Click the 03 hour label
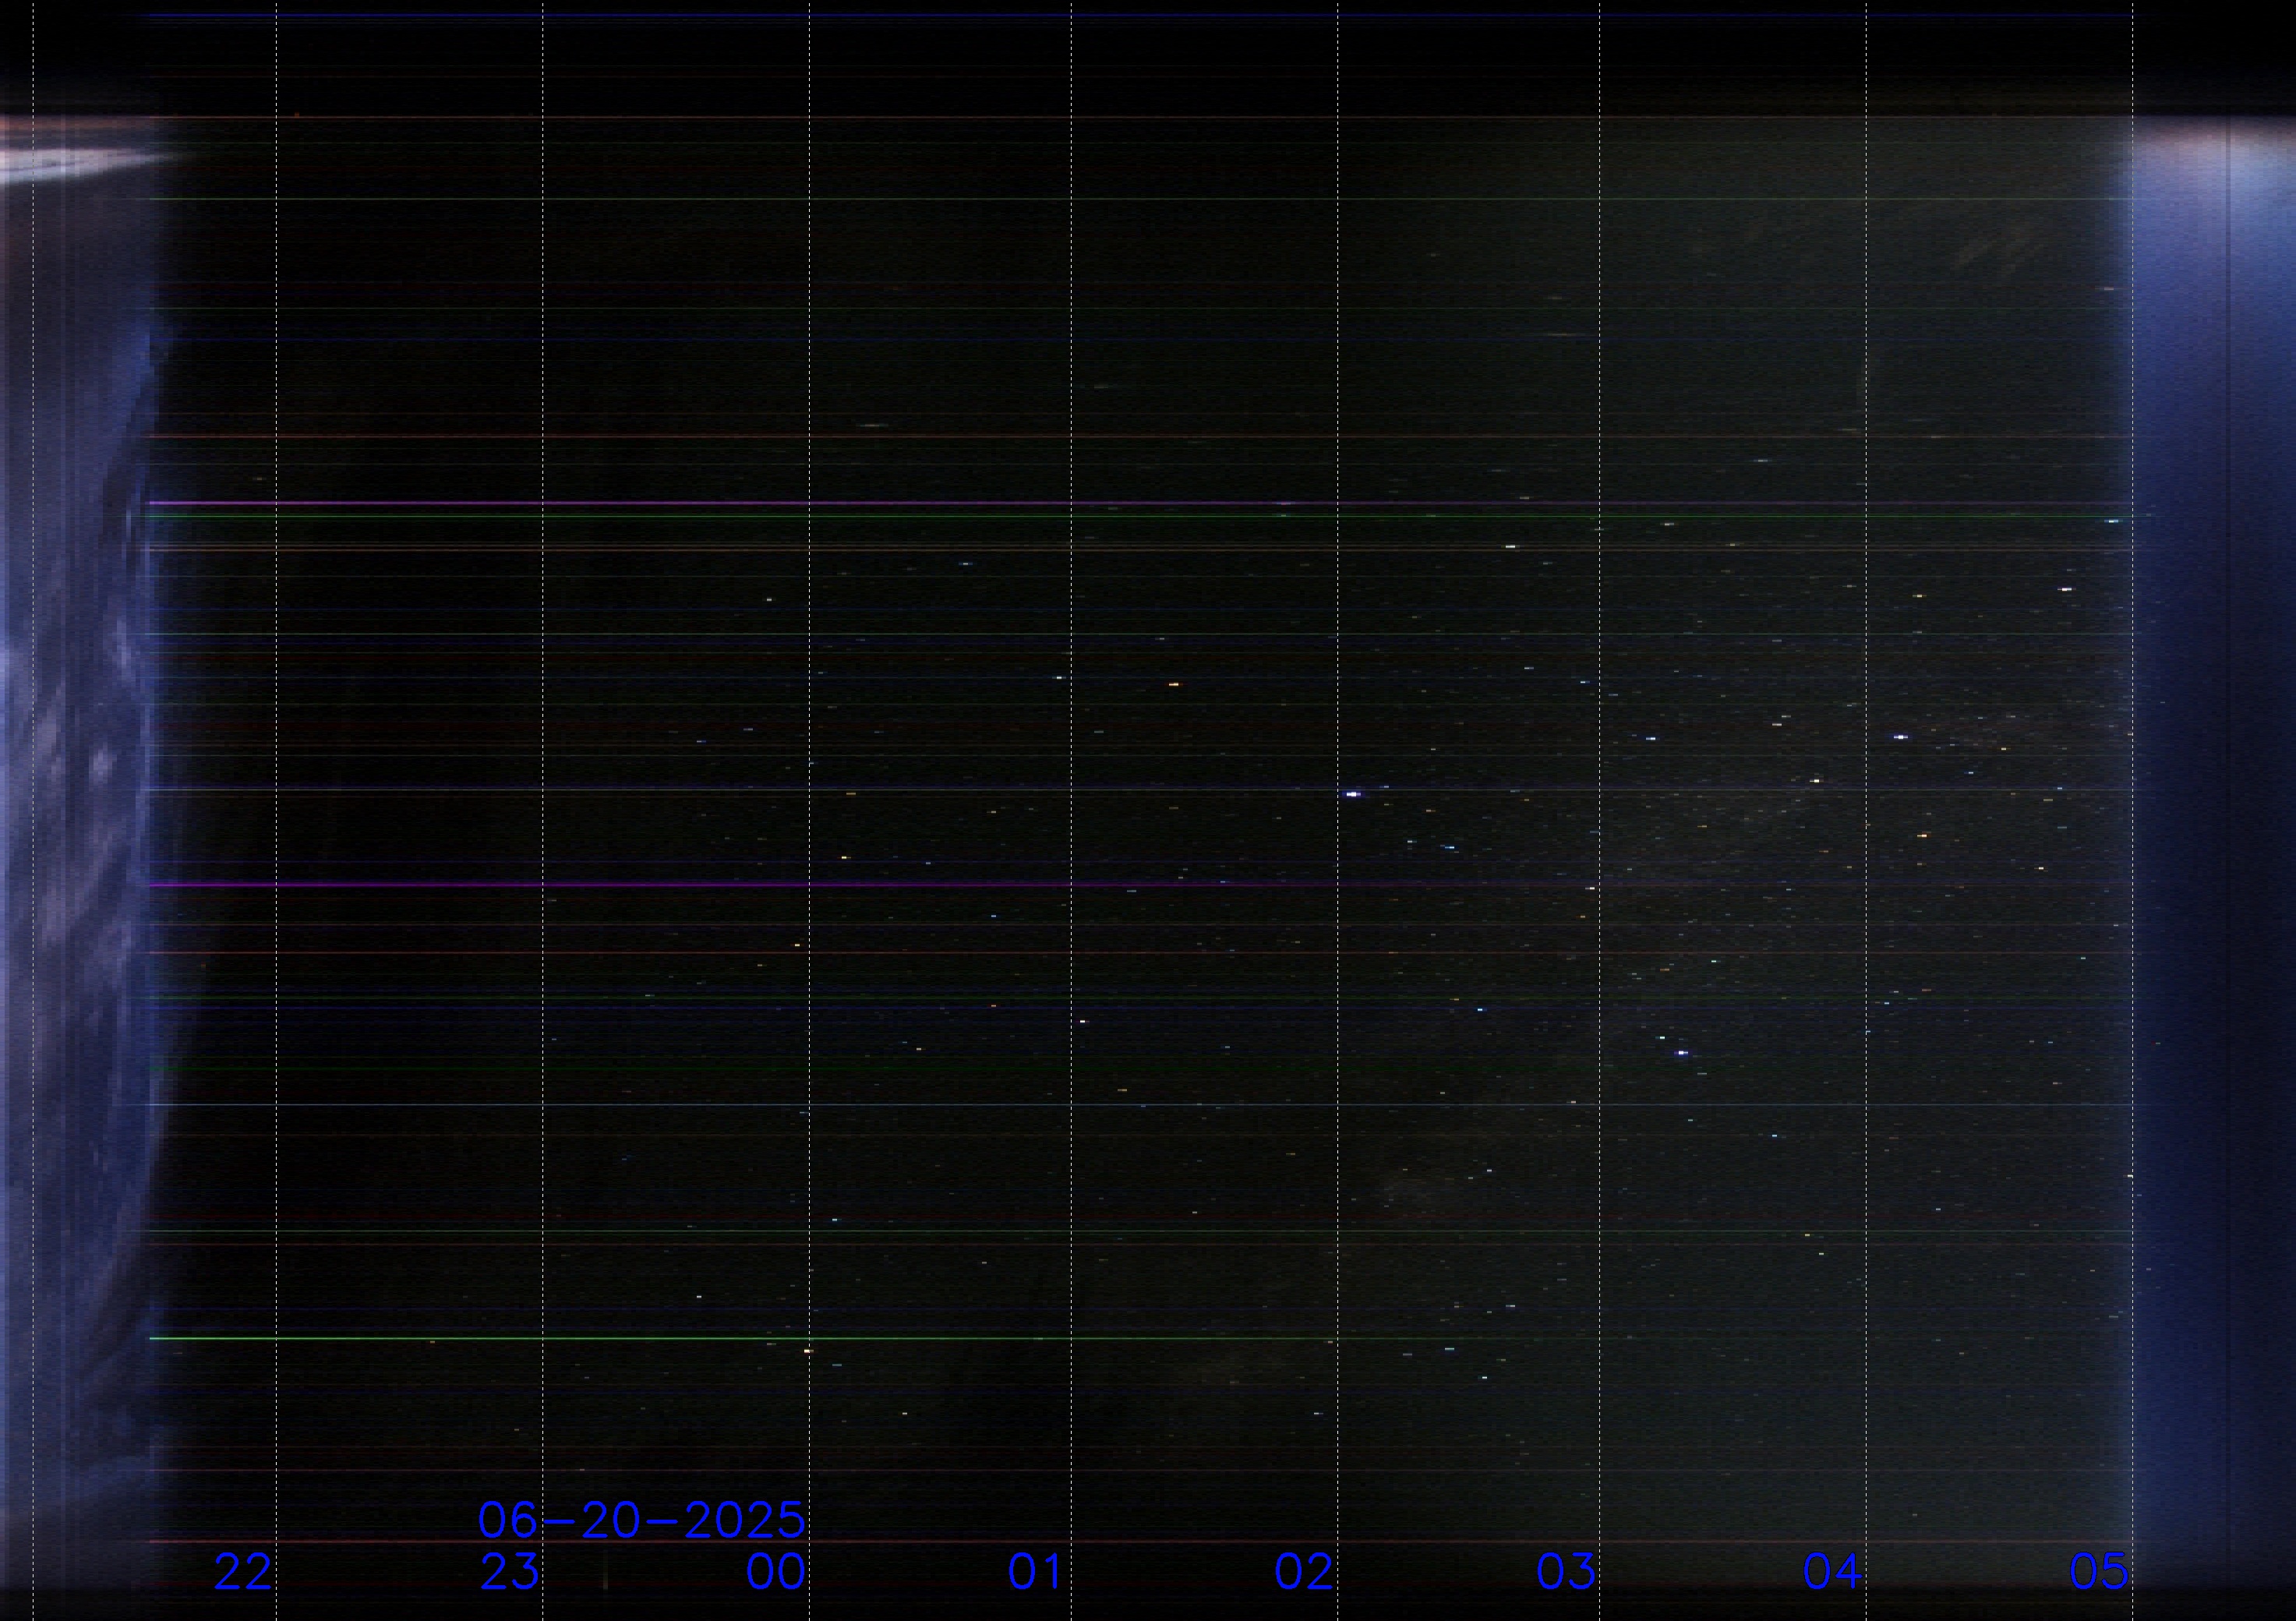The image size is (2296, 1621). point(1566,1573)
